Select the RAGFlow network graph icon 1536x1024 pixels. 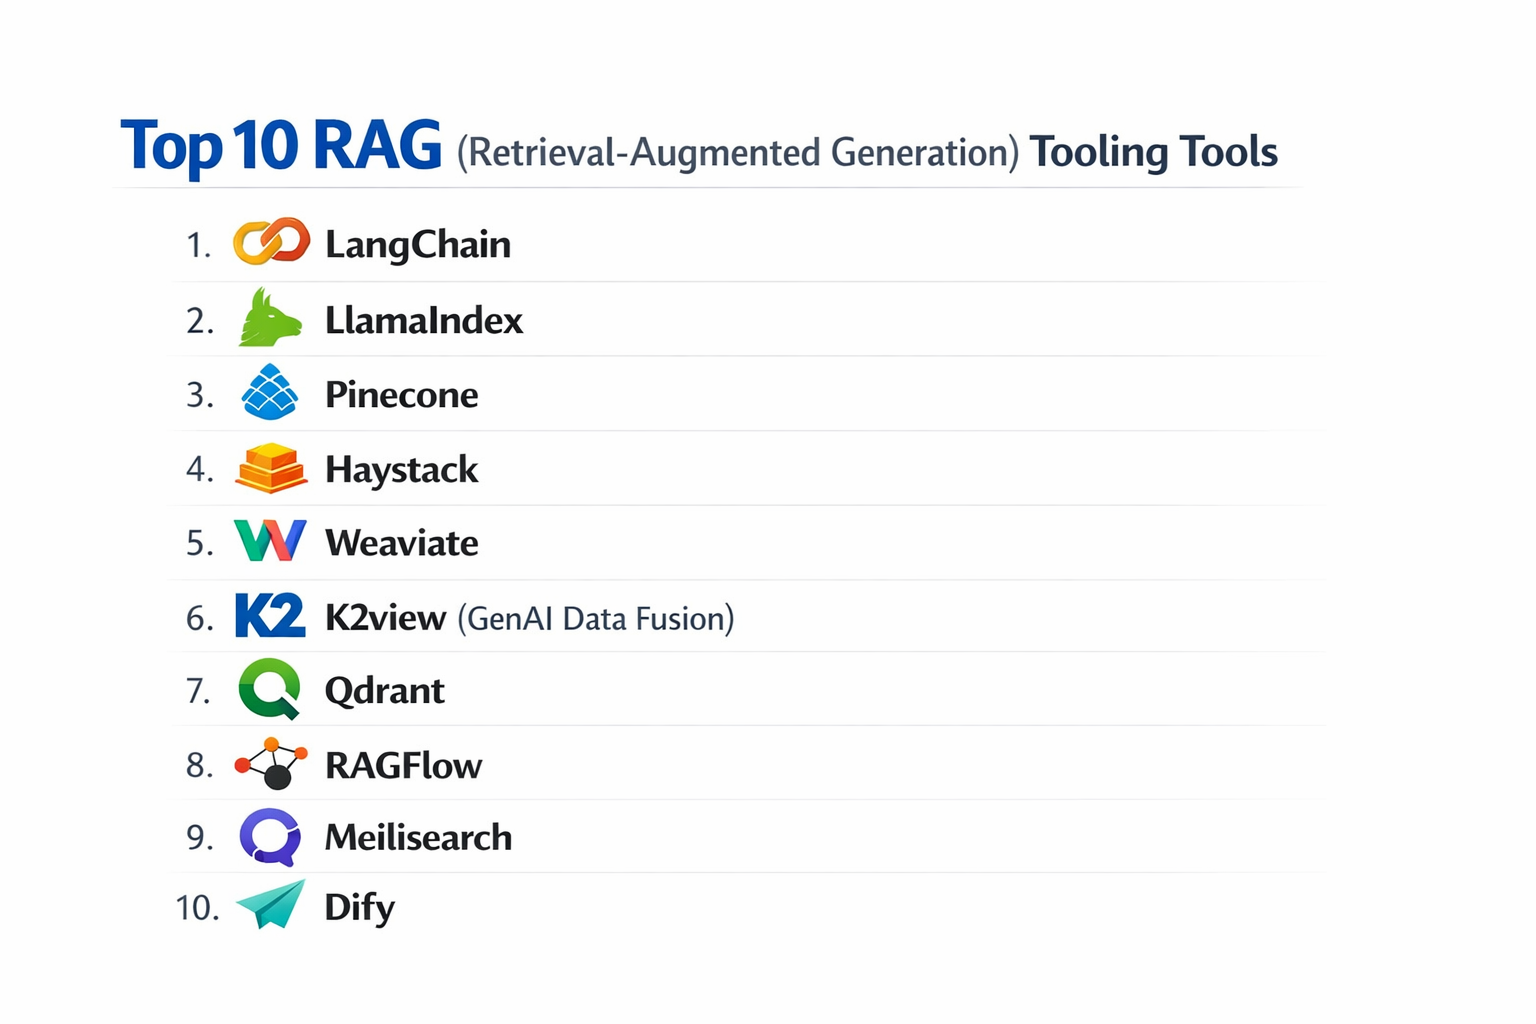point(269,763)
